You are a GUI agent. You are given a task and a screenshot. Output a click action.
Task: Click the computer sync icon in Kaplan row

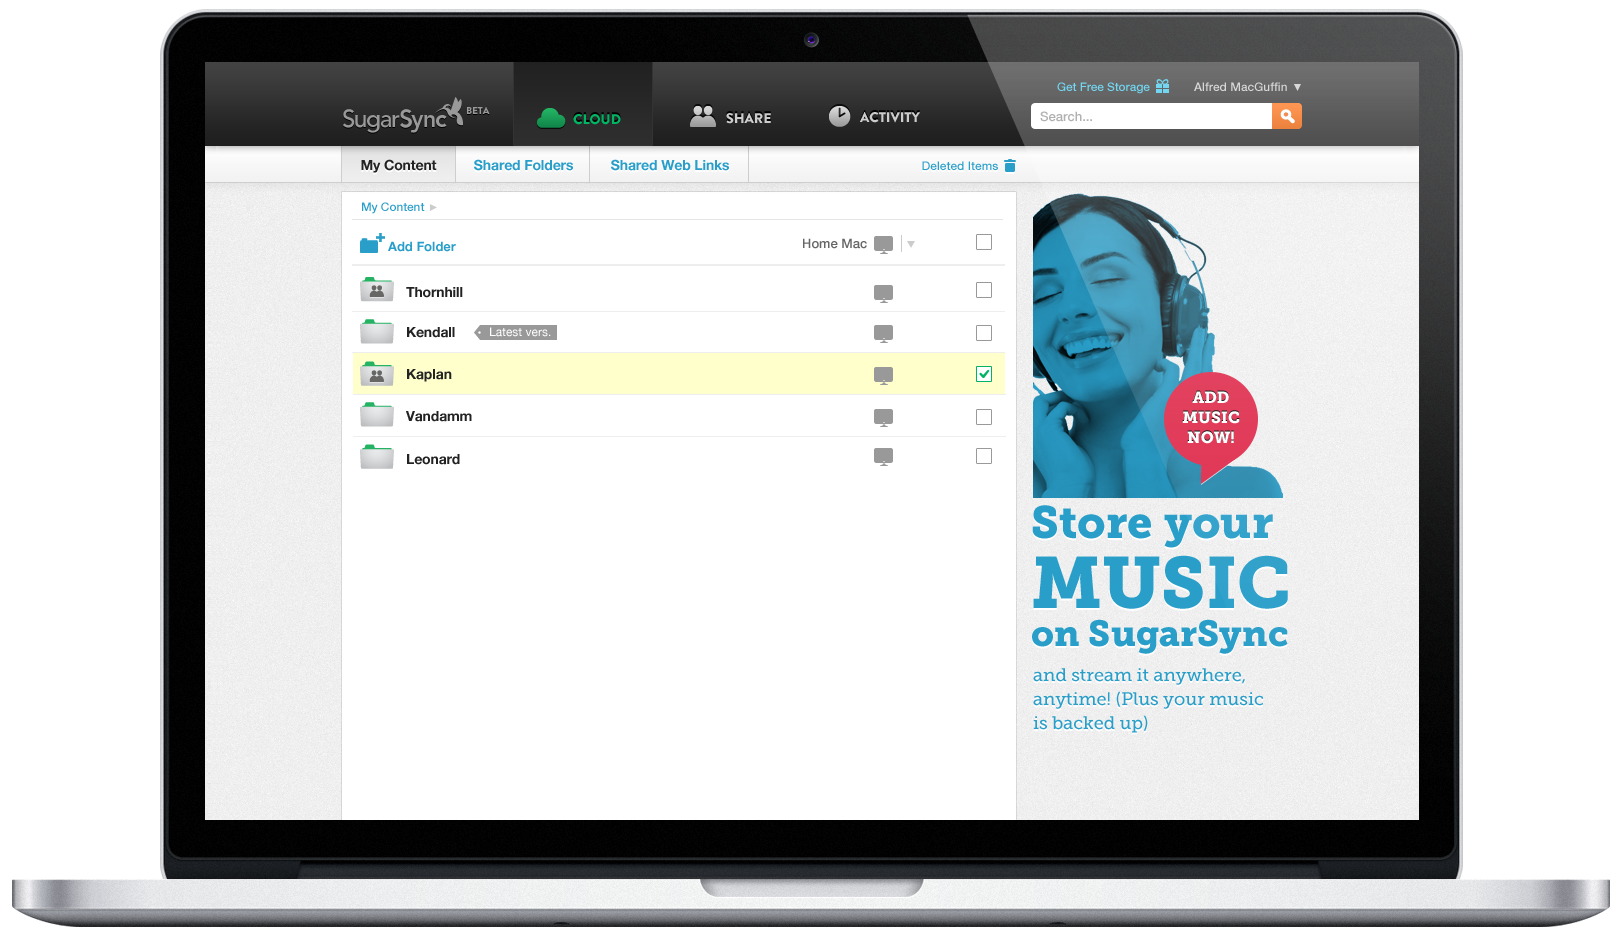[x=883, y=375]
